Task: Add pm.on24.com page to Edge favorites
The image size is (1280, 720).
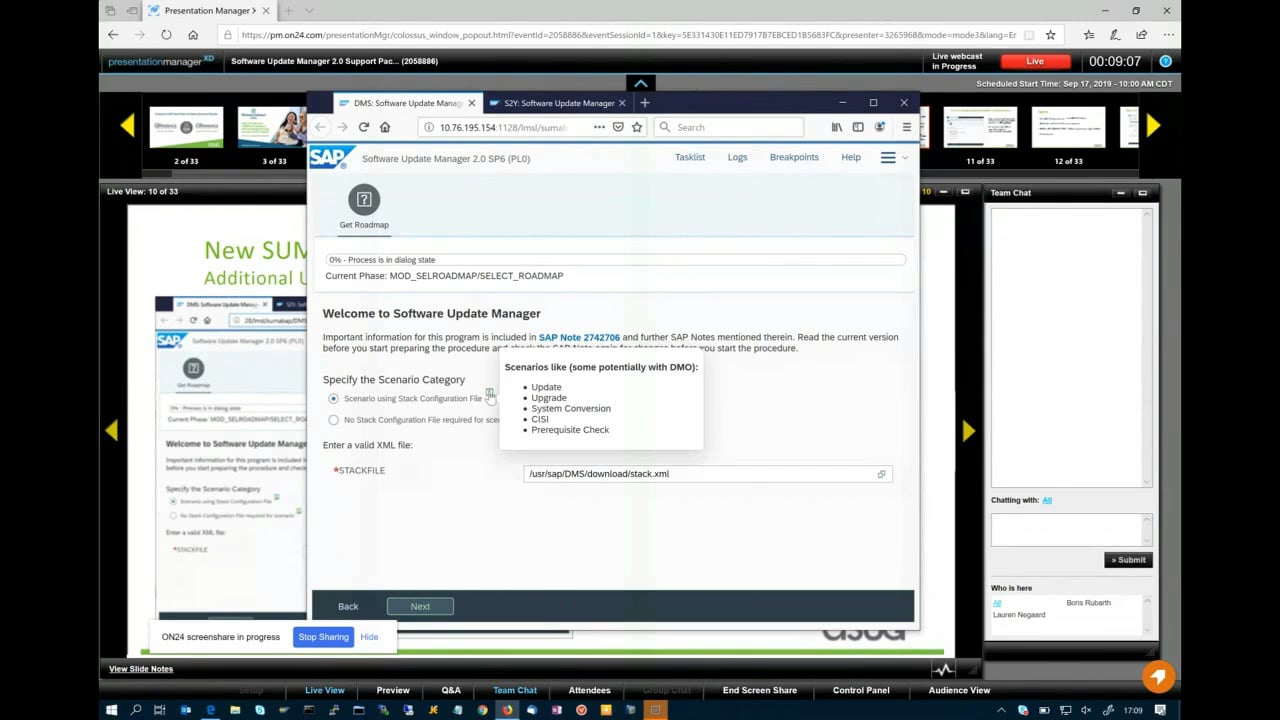Action: [1050, 34]
